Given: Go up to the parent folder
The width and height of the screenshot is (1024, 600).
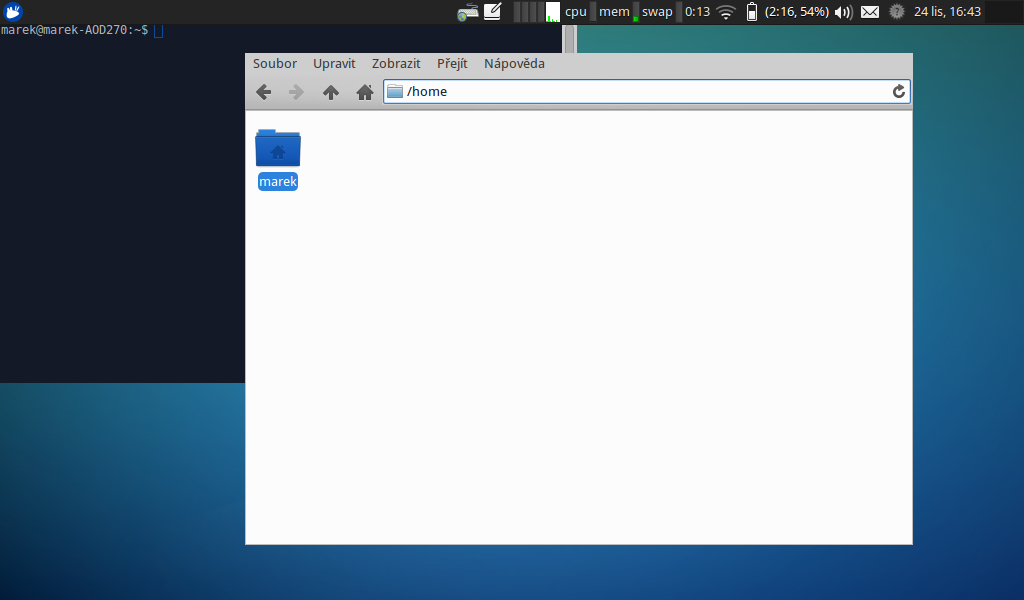Looking at the screenshot, I should click(x=331, y=92).
